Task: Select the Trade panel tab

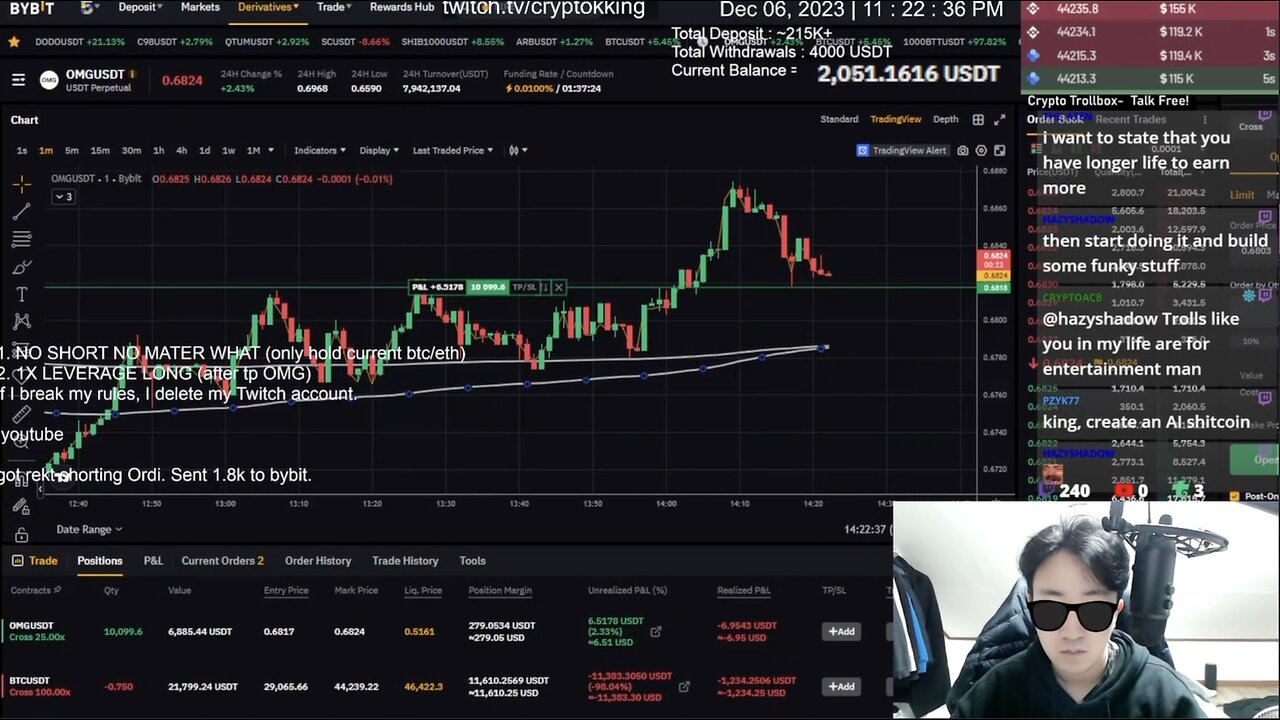Action: click(34, 561)
